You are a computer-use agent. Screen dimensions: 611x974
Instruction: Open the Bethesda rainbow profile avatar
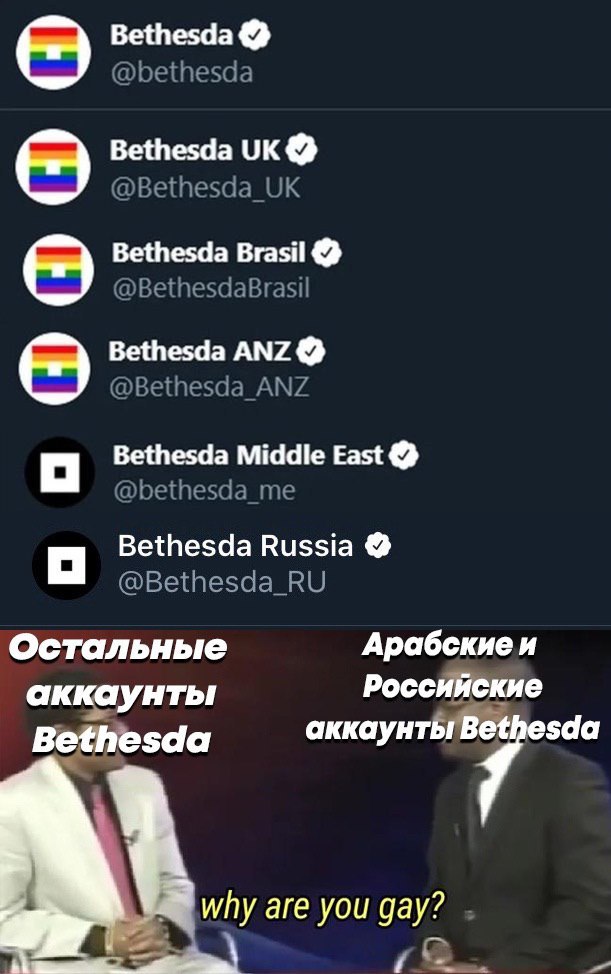tap(53, 52)
